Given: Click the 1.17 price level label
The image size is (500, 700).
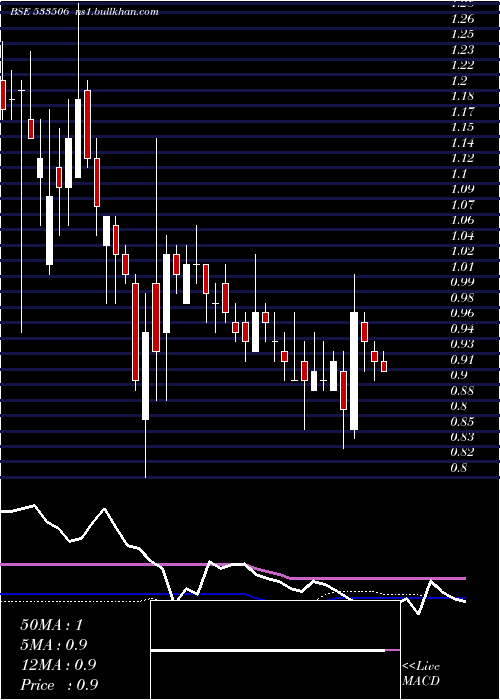Looking at the screenshot, I should point(462,112).
